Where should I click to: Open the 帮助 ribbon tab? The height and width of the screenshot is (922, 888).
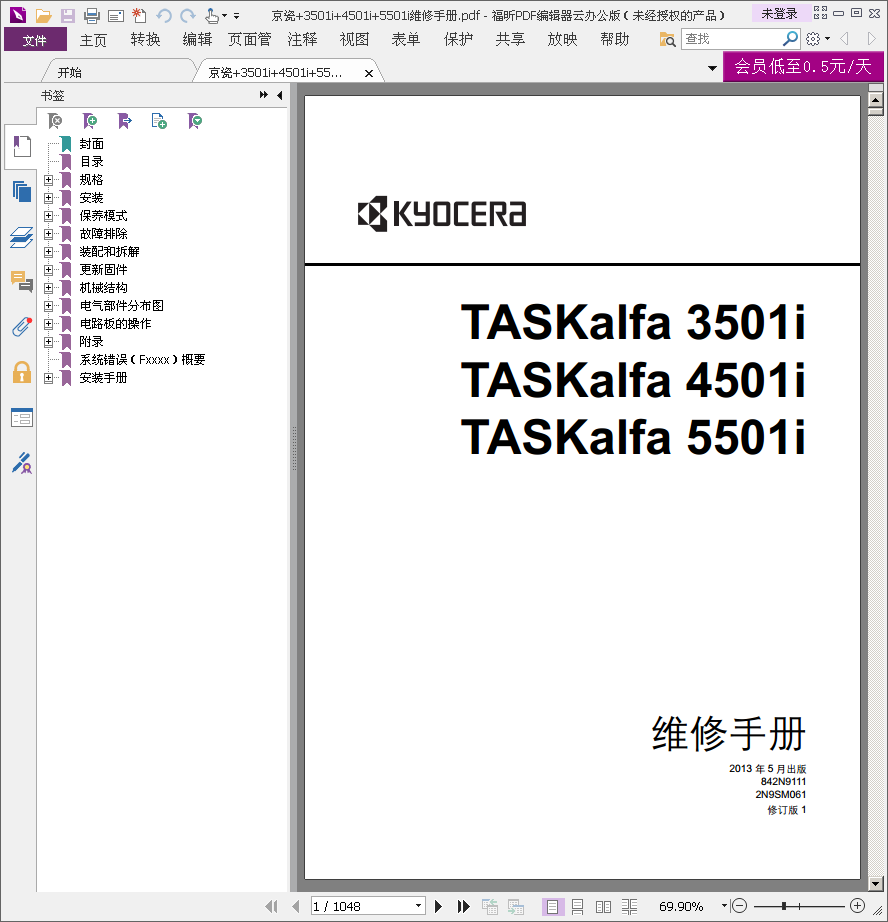615,39
